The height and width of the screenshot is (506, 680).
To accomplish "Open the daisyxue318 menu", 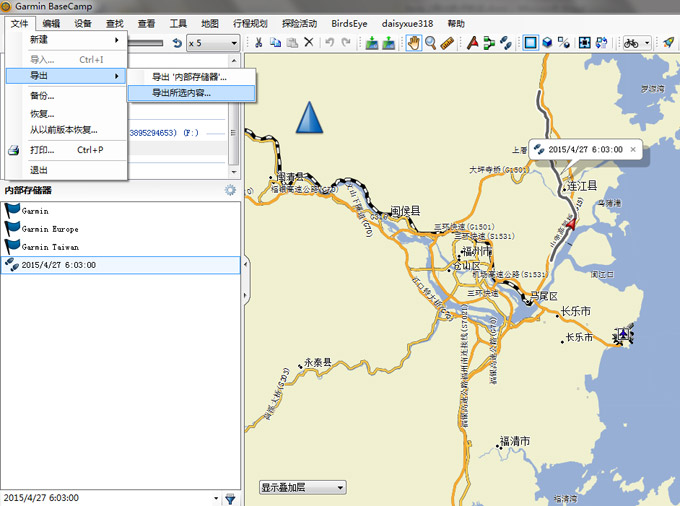I will point(407,23).
